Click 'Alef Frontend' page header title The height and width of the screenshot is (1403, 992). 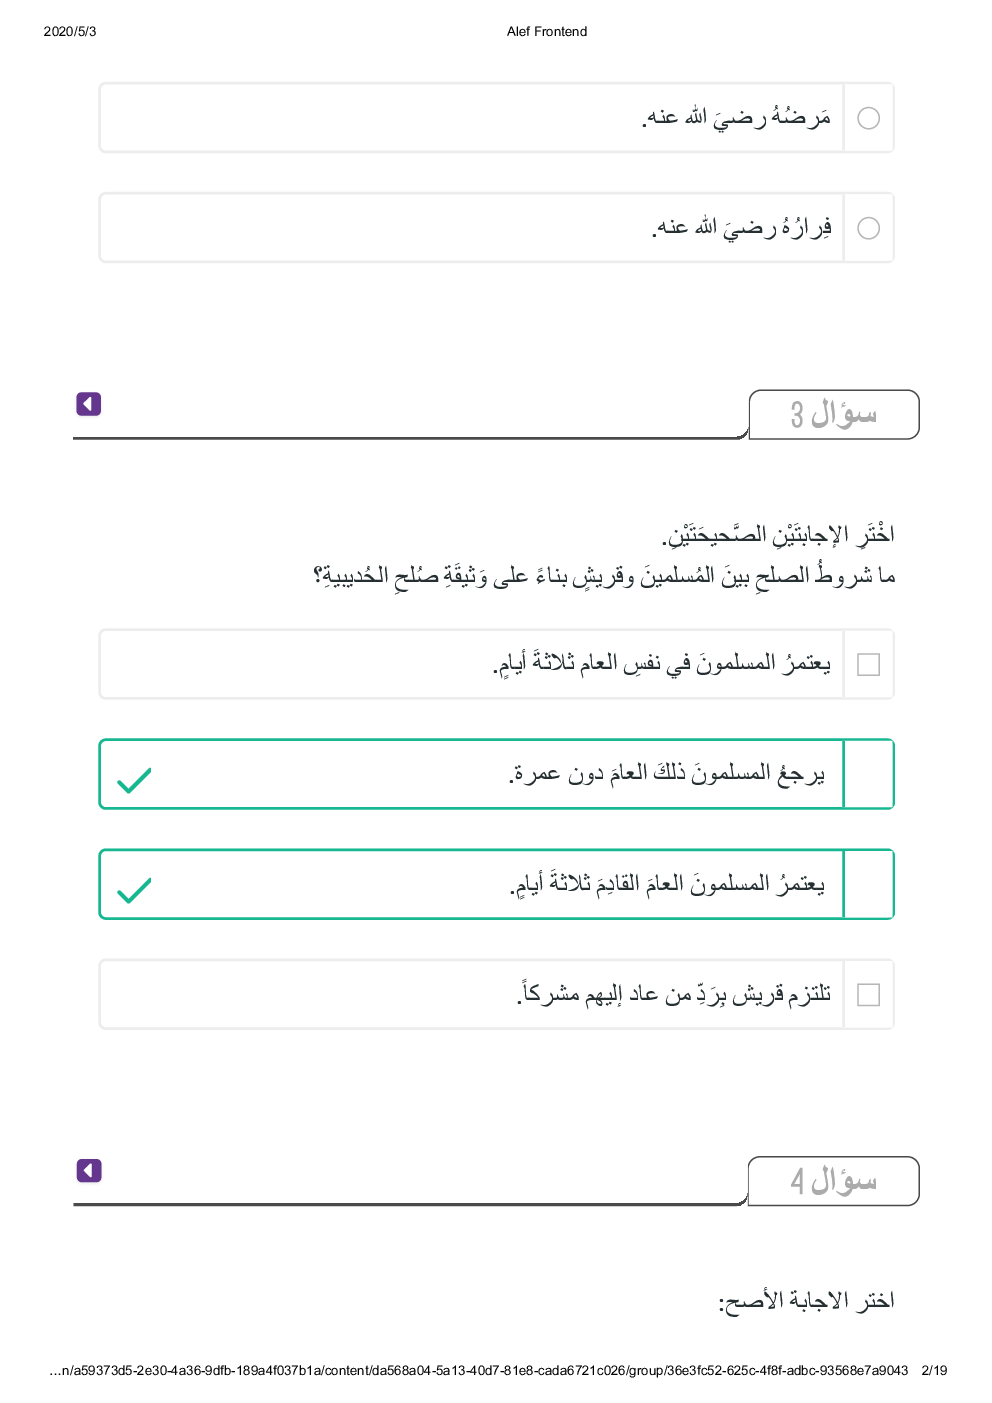coord(547,32)
